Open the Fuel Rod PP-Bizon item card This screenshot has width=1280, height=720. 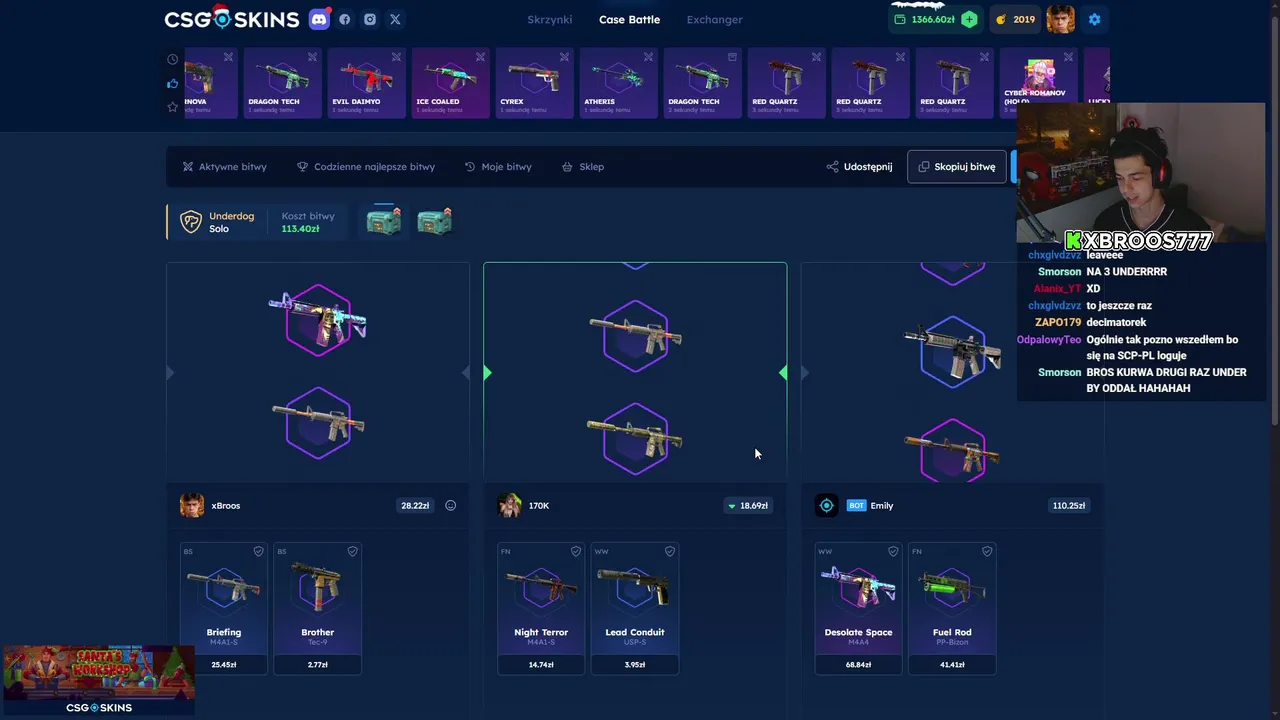click(x=952, y=608)
